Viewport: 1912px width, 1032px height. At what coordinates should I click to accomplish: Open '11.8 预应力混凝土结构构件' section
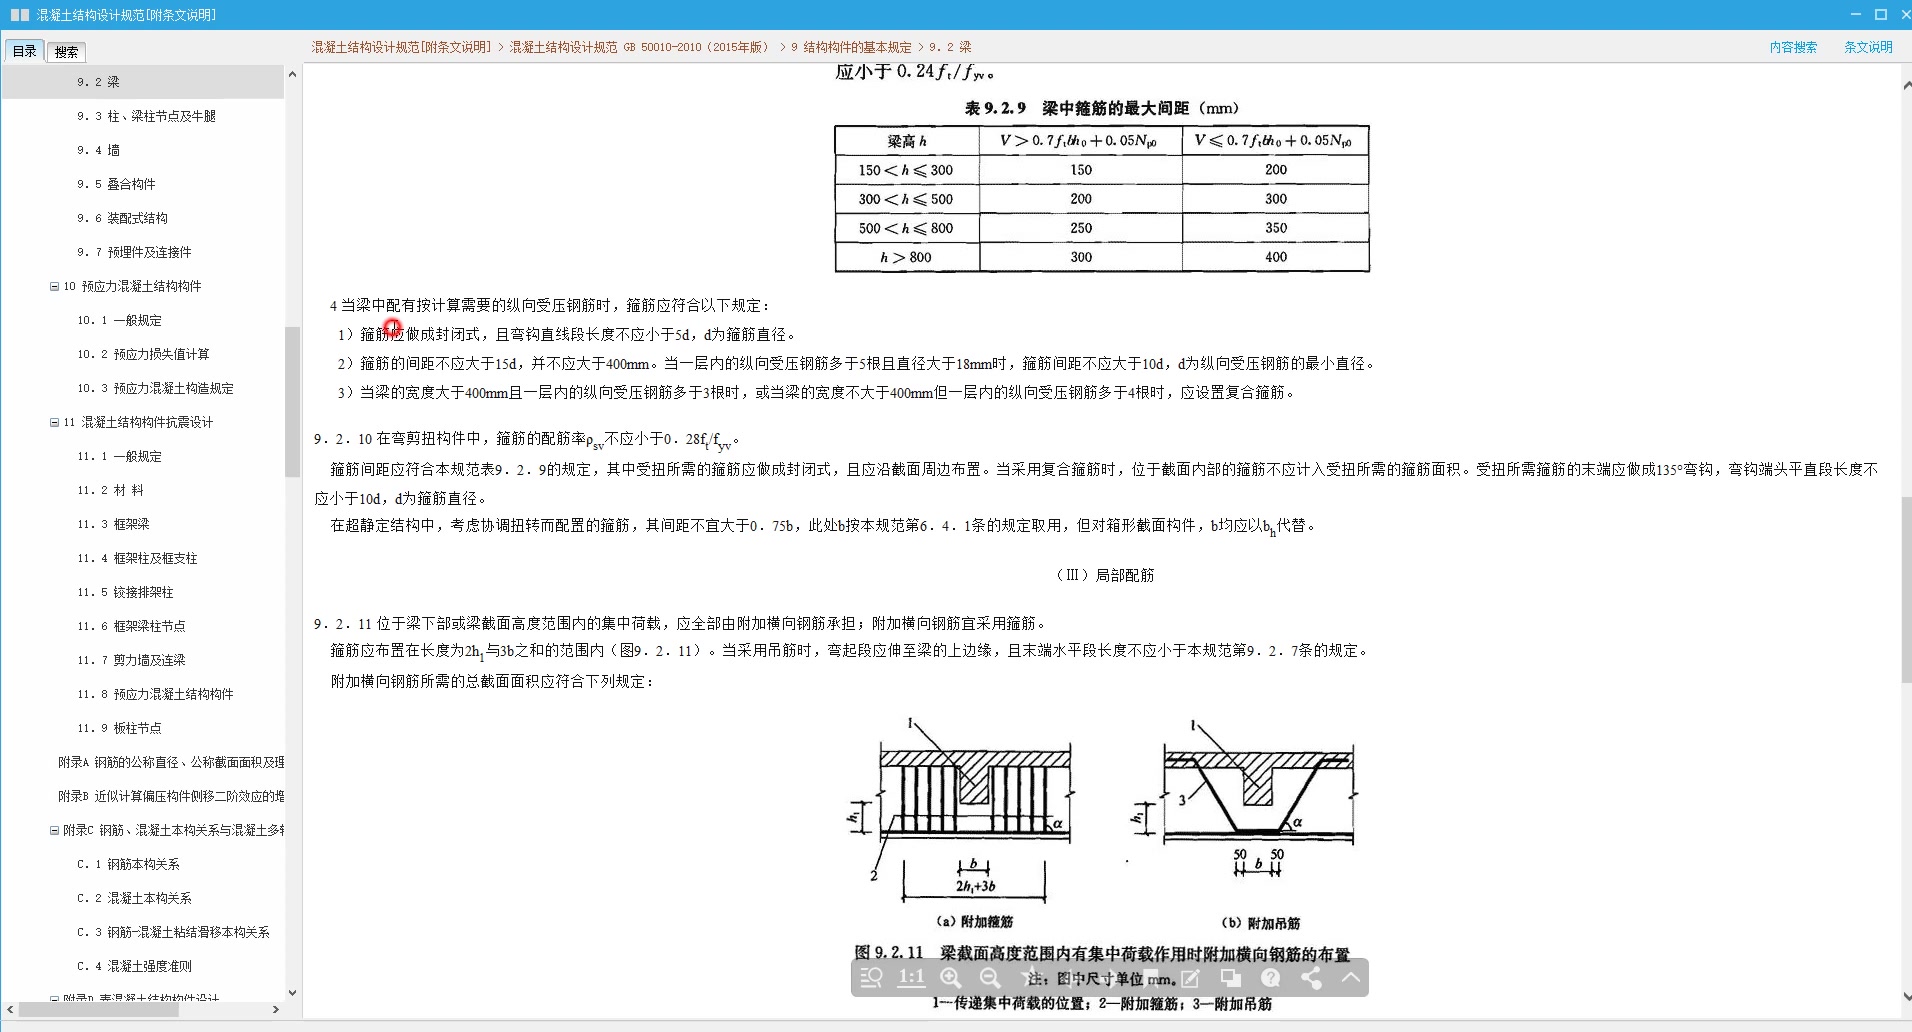coord(155,694)
